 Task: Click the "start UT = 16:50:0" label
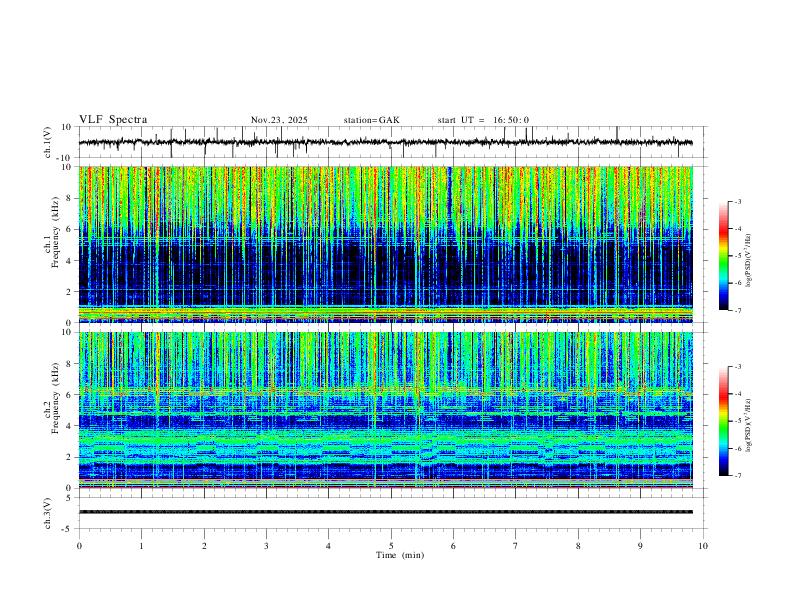pyautogui.click(x=483, y=120)
